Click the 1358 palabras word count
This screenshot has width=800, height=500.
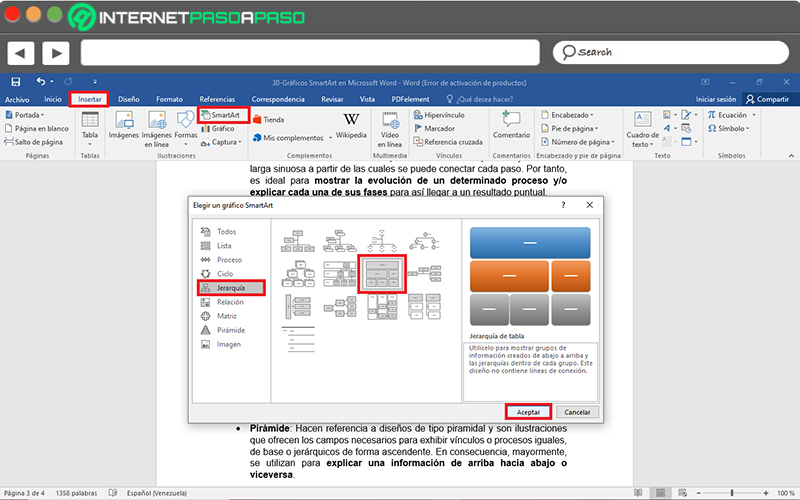(76, 493)
